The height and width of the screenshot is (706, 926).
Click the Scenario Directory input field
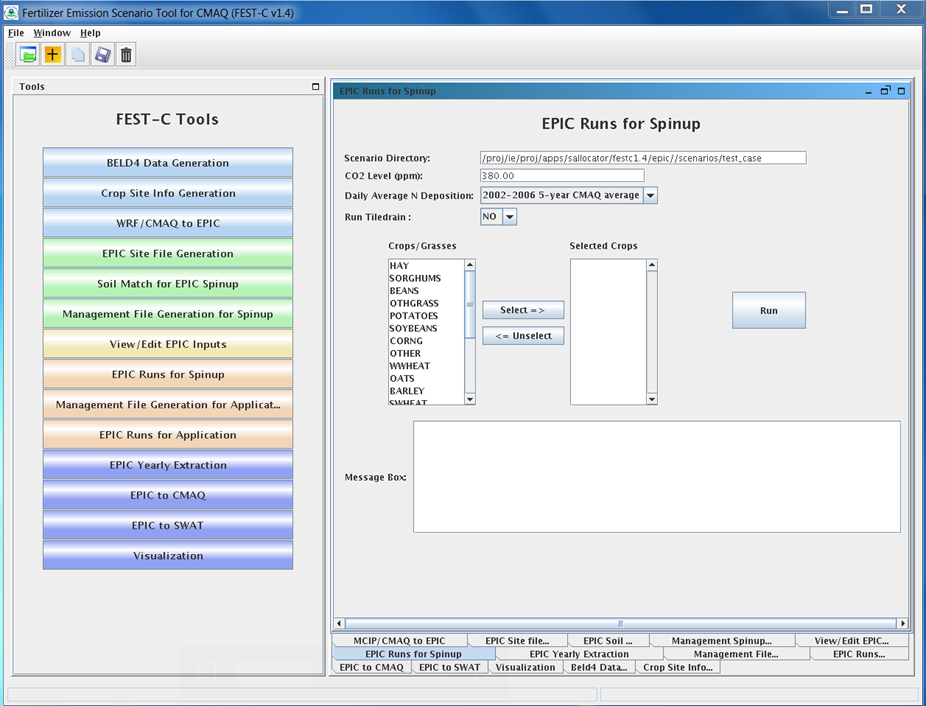tap(643, 158)
